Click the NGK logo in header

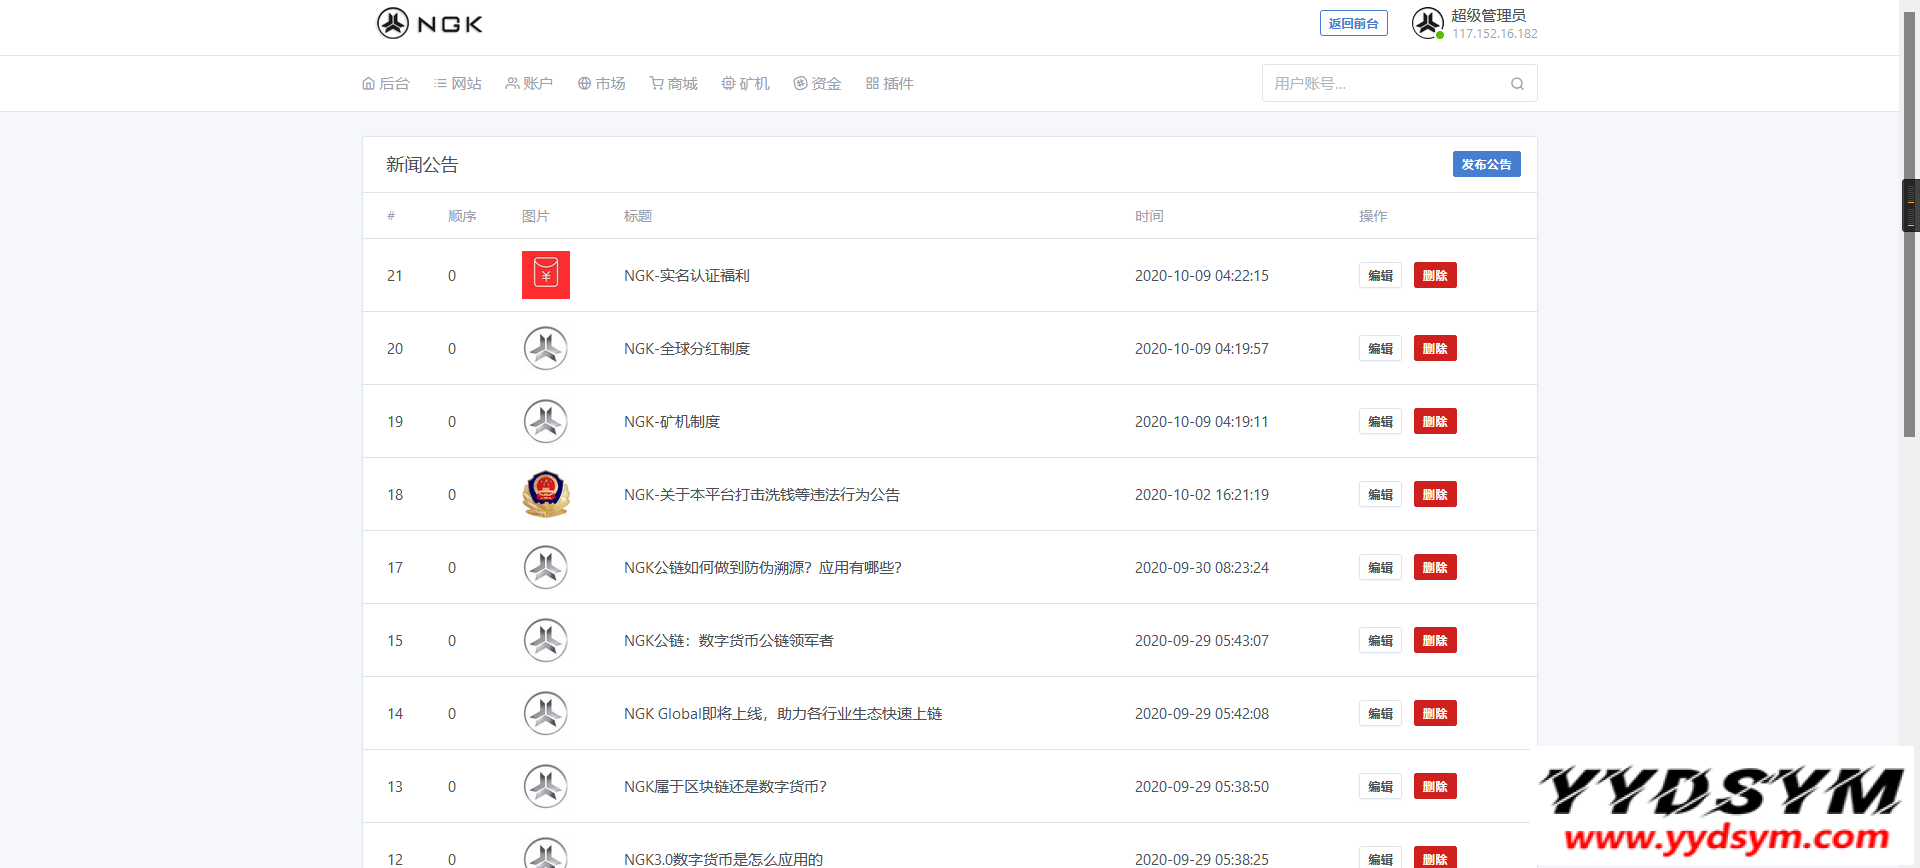[x=430, y=23]
